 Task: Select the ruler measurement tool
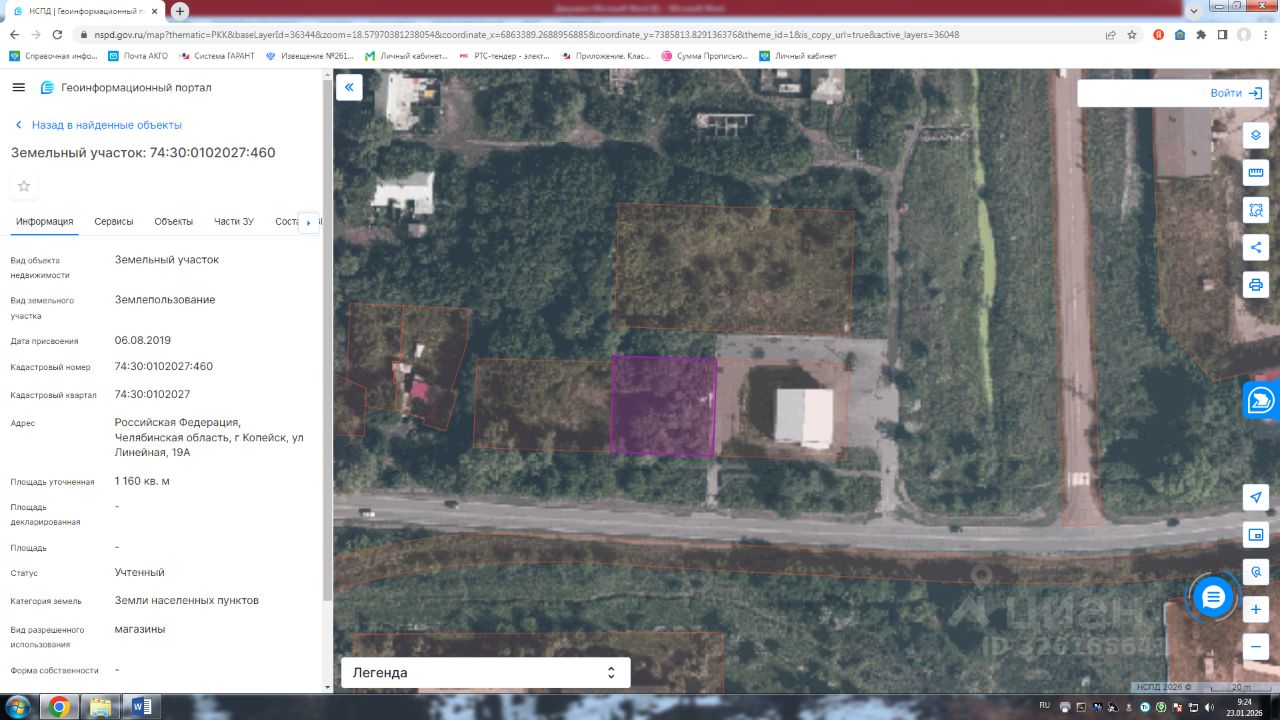click(x=1256, y=172)
